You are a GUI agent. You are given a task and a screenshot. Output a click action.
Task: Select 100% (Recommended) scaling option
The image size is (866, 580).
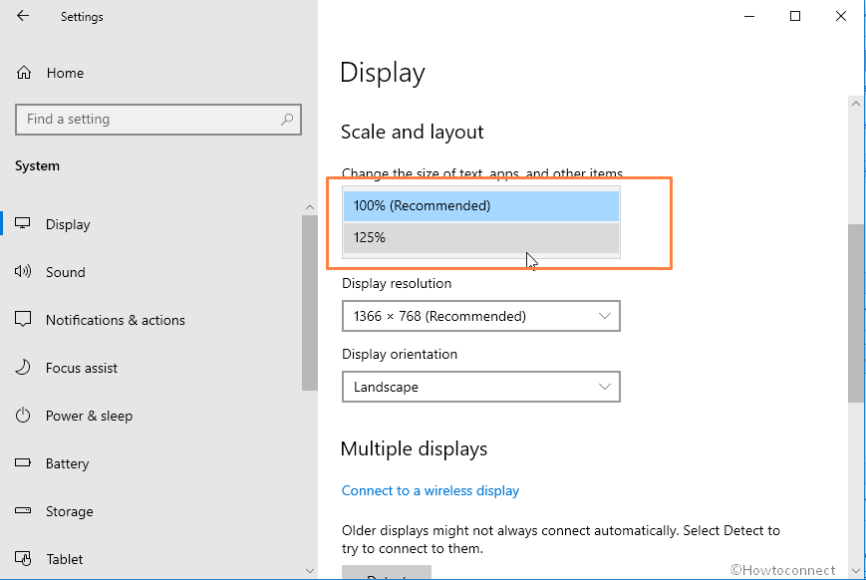[481, 205]
